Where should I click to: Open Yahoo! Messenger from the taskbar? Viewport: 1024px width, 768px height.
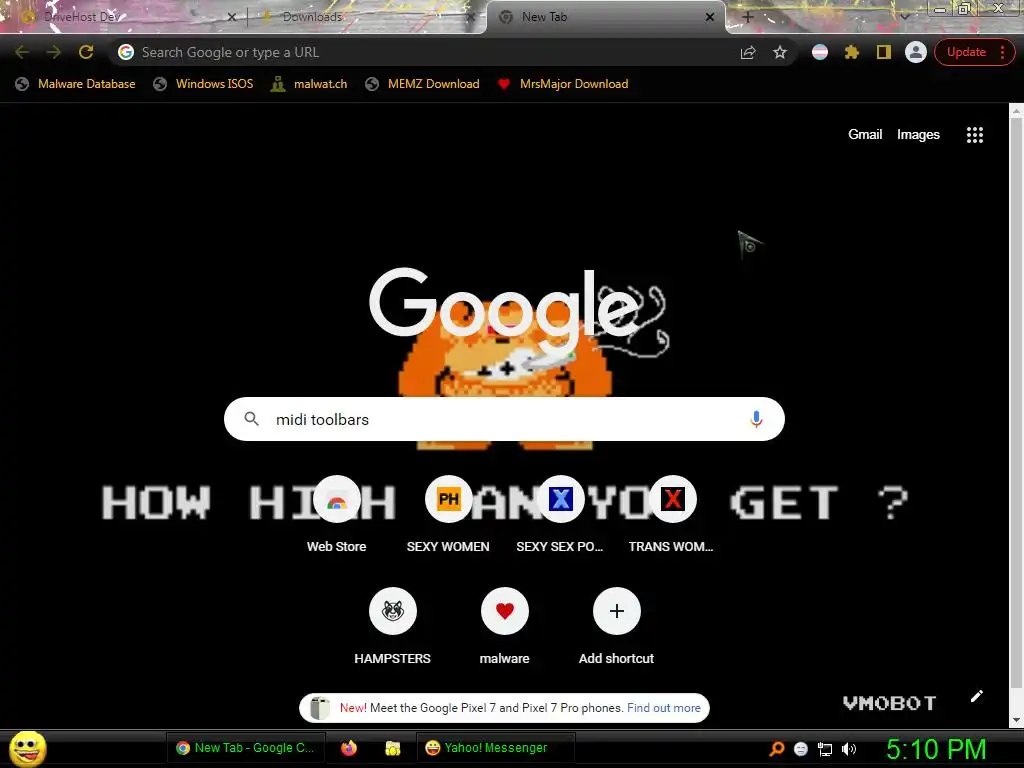point(494,748)
